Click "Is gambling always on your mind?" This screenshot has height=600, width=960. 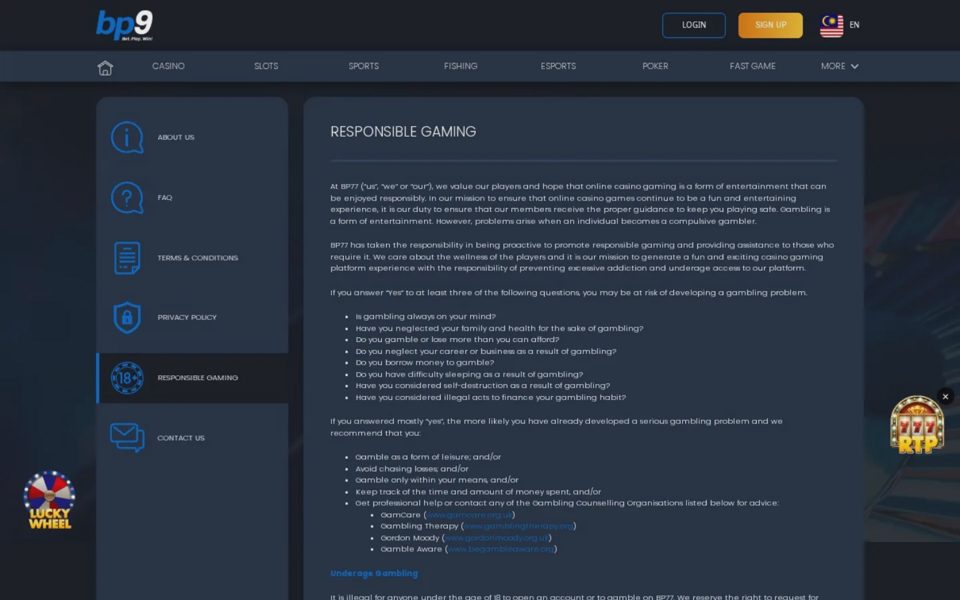click(x=426, y=317)
